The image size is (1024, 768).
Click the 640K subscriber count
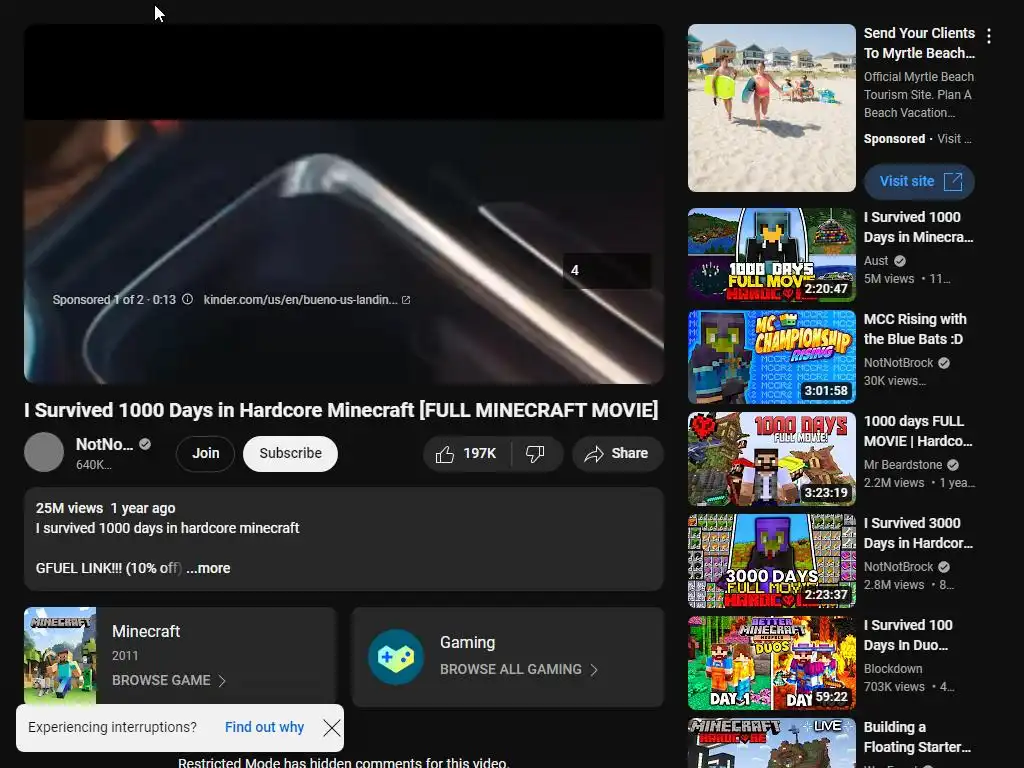pyautogui.click(x=93, y=465)
